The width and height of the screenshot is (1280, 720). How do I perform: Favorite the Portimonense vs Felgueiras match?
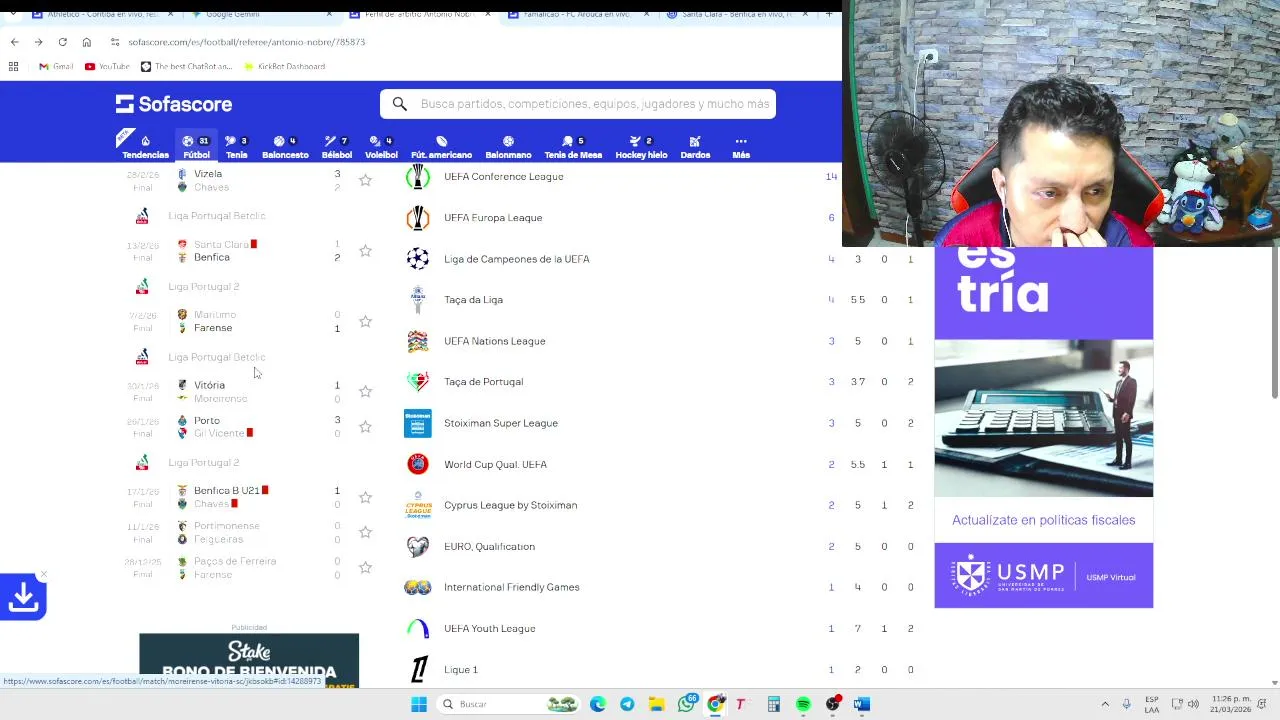pos(365,532)
